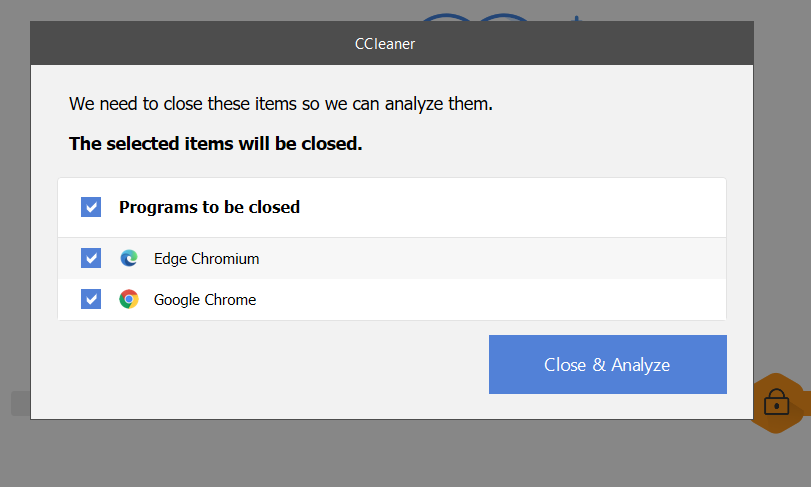Click the gray bar behind the dialog's left edge
This screenshot has width=811, height=487.
(x=20, y=403)
